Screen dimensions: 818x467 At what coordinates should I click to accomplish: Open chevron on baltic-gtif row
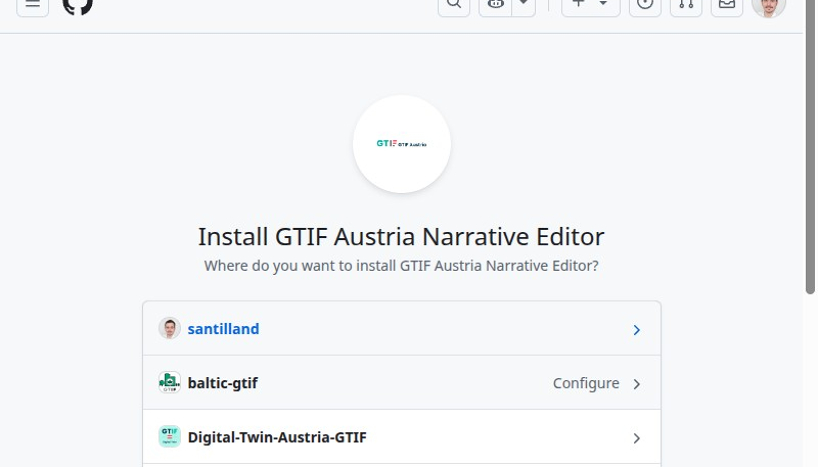click(x=636, y=384)
